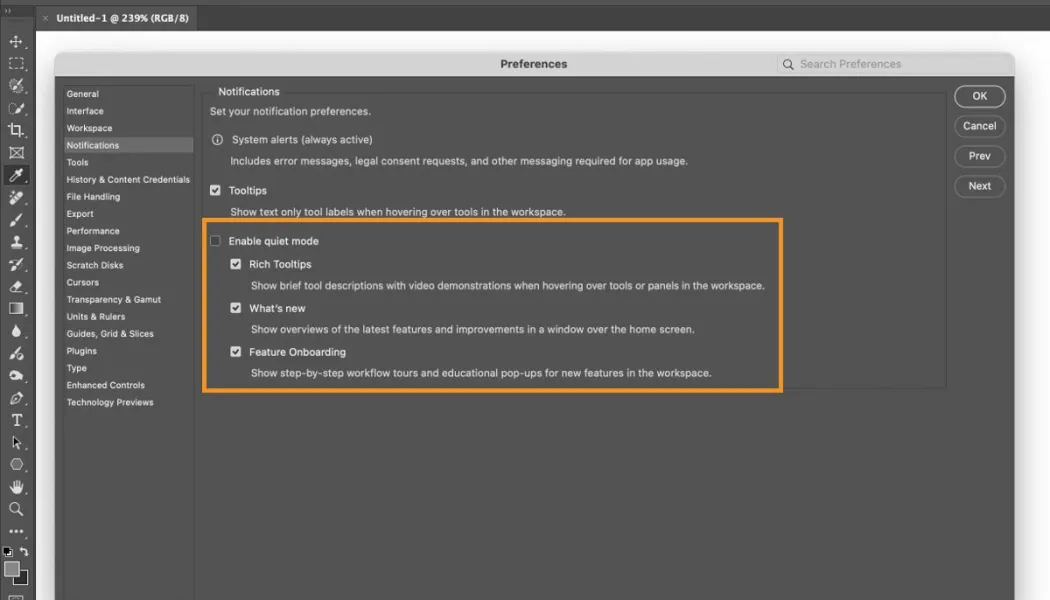The image size is (1050, 600).
Task: Select the Crop tool
Action: (x=16, y=130)
